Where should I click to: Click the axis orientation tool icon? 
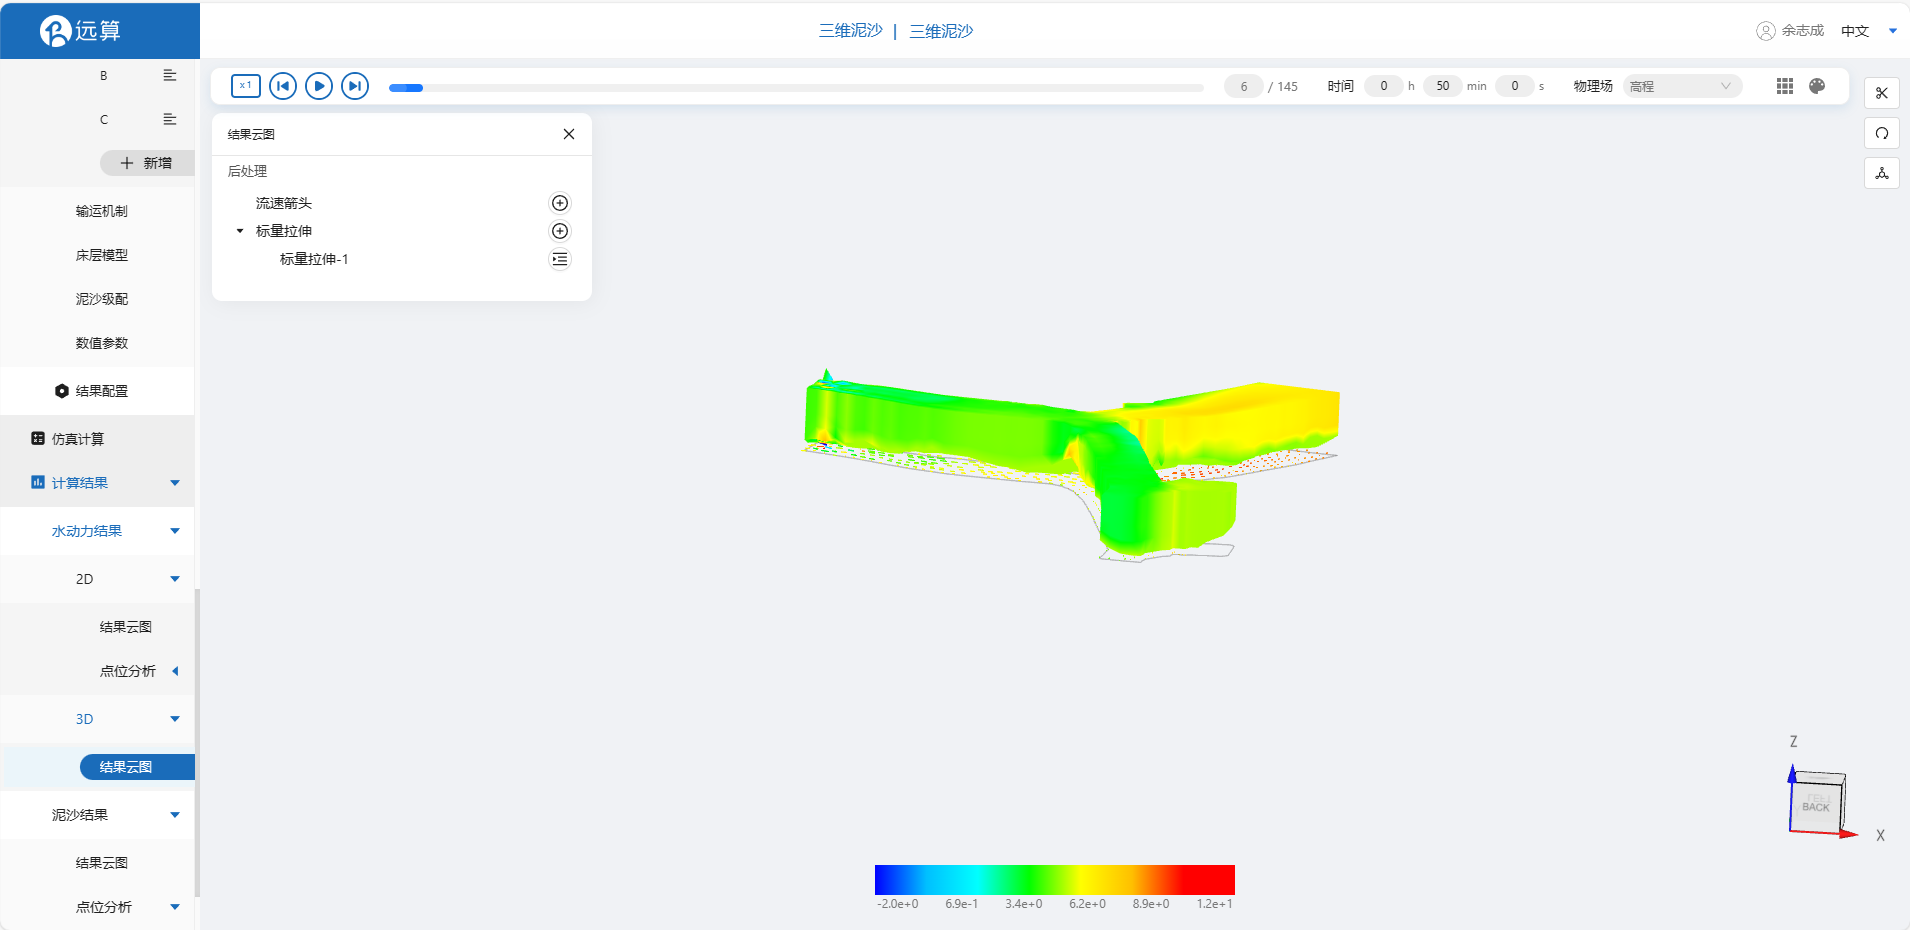click(1882, 173)
